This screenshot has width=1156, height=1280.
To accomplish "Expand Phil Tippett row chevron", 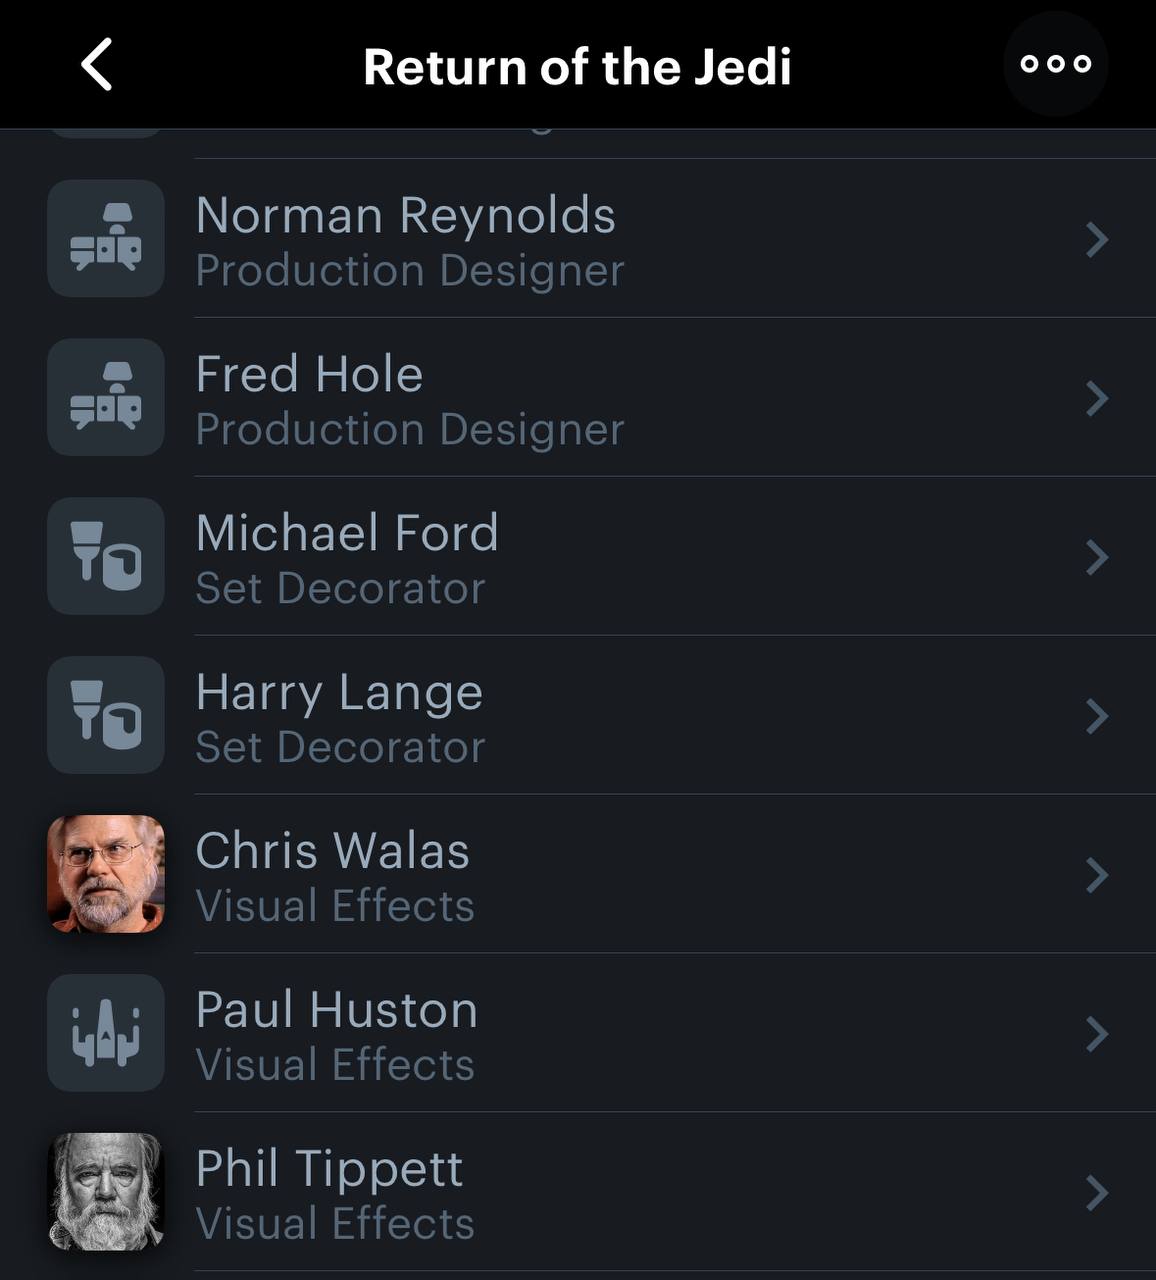I will click(x=1097, y=1193).
